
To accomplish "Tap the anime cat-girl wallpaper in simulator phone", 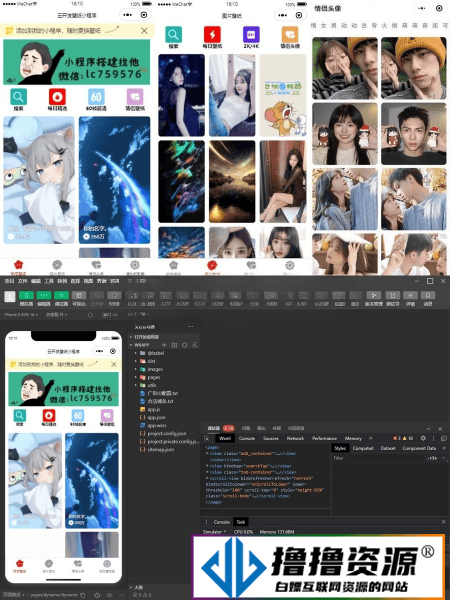I will coord(35,481).
